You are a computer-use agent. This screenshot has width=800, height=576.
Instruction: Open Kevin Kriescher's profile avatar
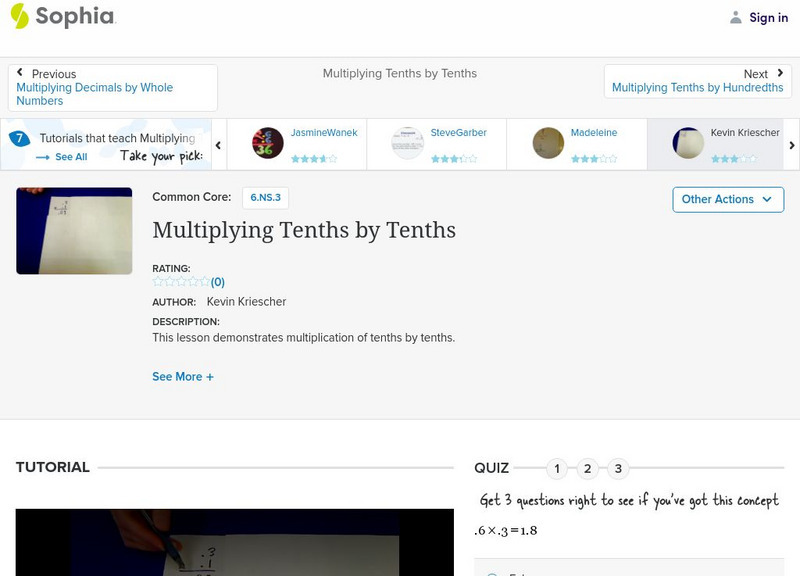tap(687, 141)
